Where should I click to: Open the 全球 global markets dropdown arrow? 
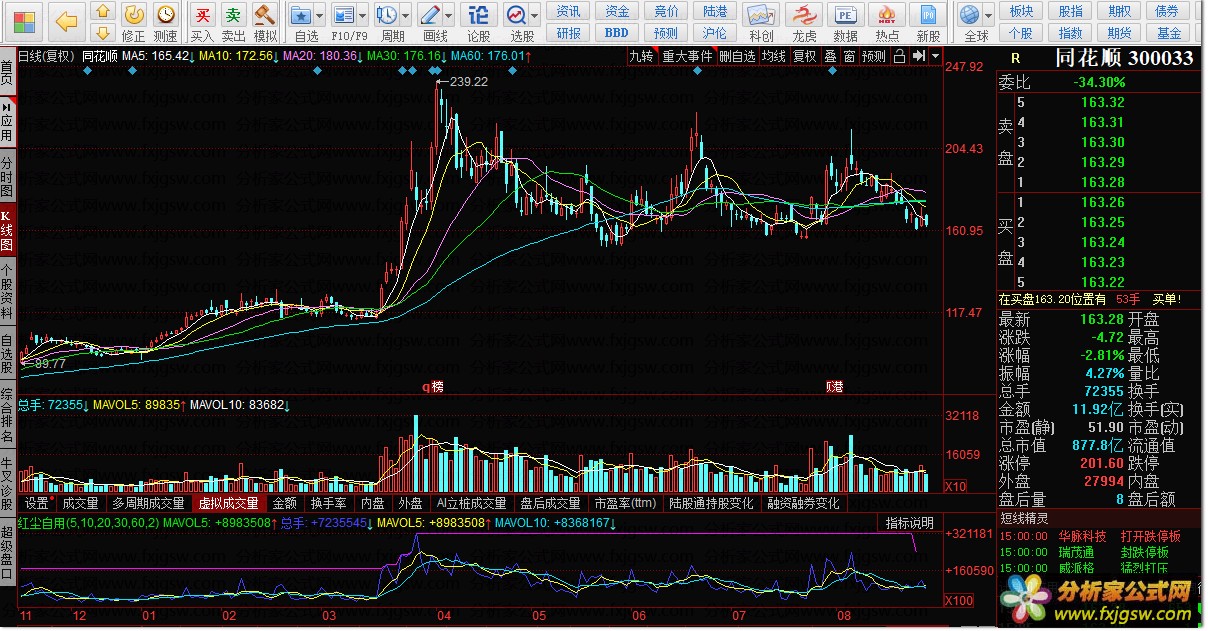coord(986,16)
